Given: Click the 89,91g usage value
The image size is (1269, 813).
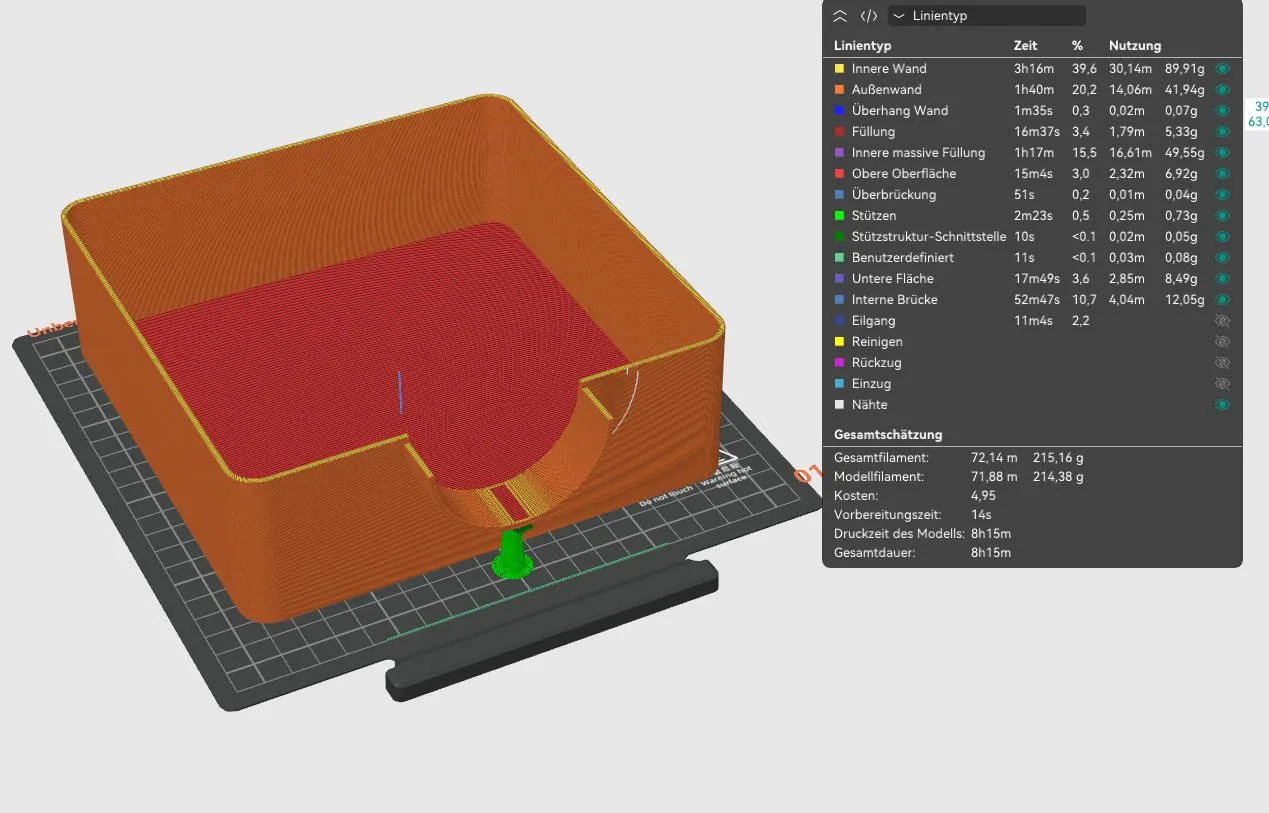Looking at the screenshot, I should 1184,69.
